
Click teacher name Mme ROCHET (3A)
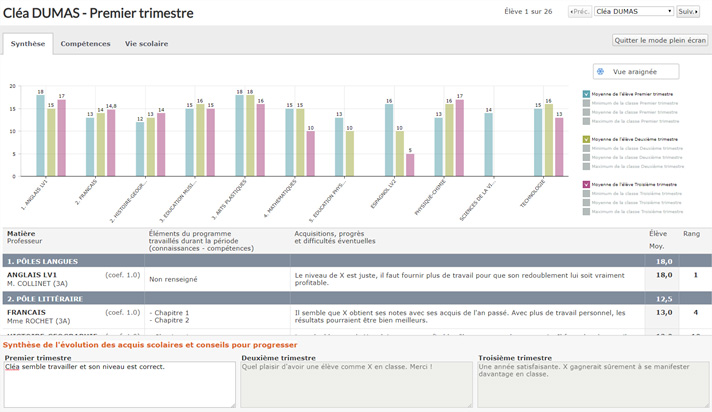tap(39, 321)
